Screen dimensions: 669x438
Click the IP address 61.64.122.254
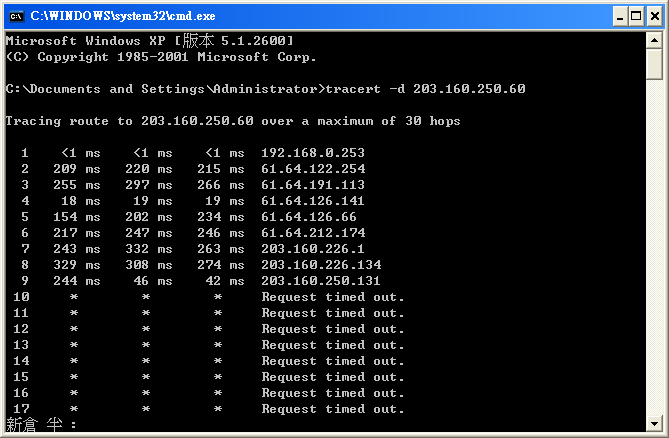313,169
